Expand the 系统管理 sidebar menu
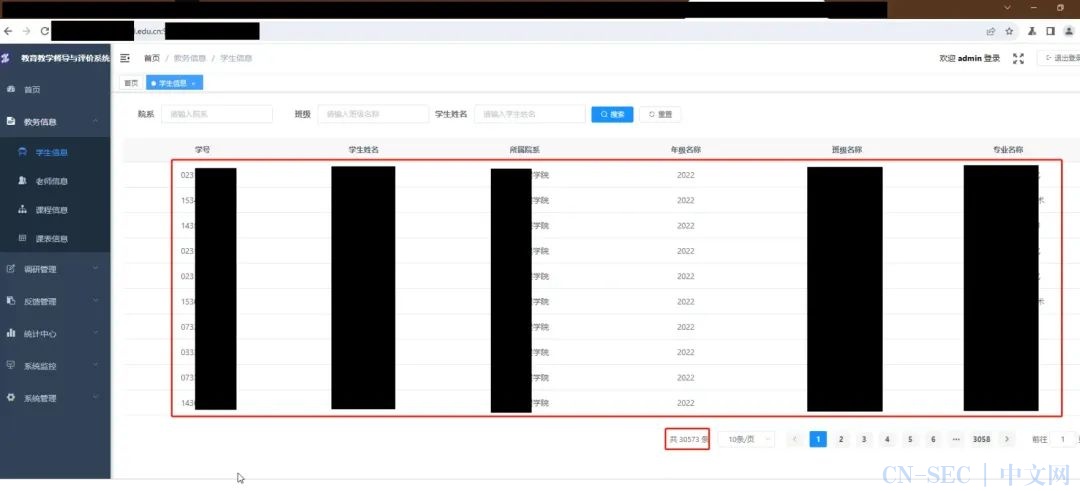This screenshot has width=1080, height=491. [55, 398]
